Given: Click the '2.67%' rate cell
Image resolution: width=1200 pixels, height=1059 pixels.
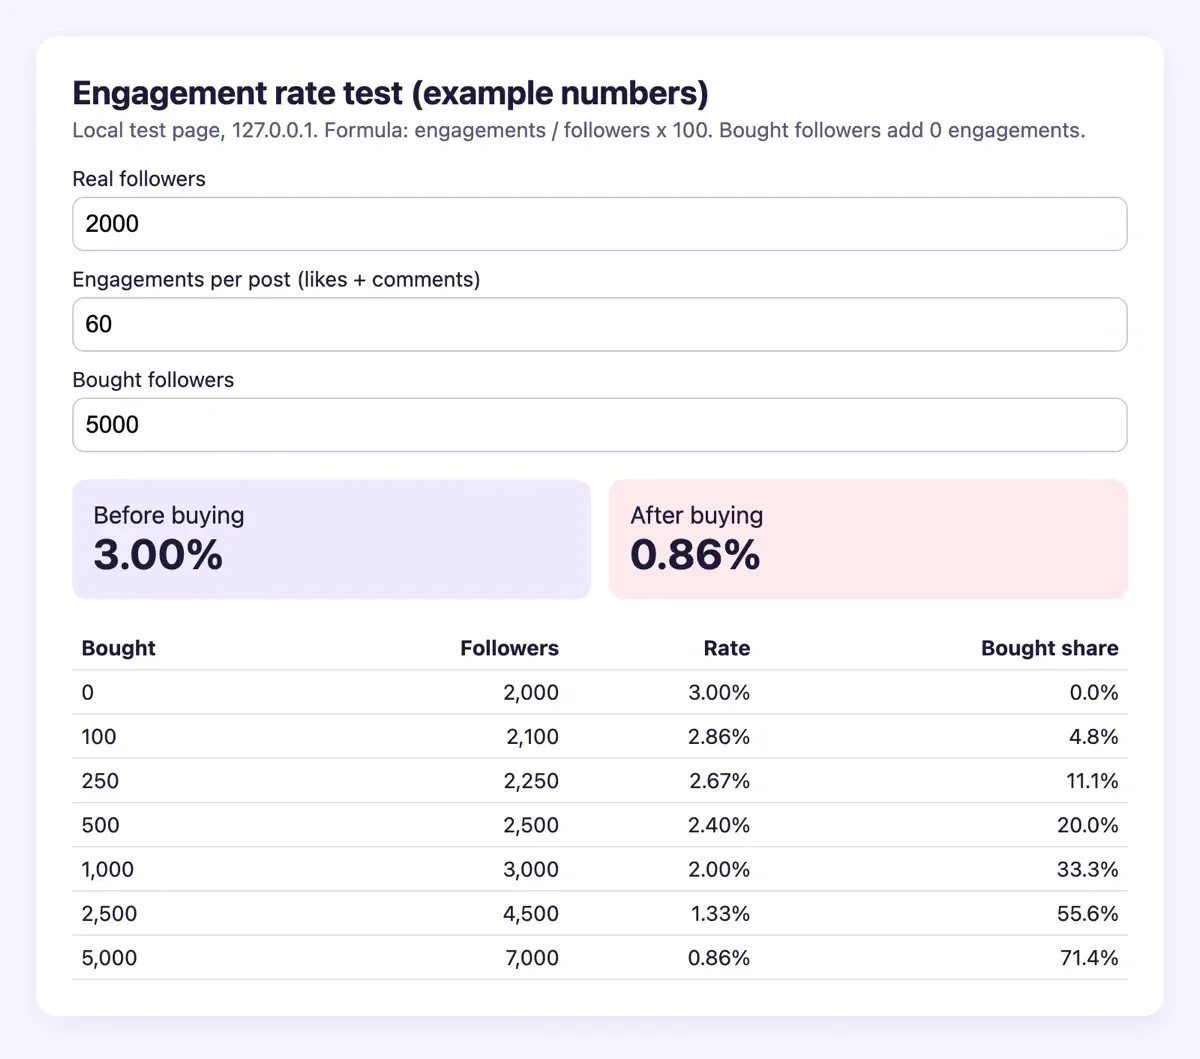Looking at the screenshot, I should click(x=719, y=781).
